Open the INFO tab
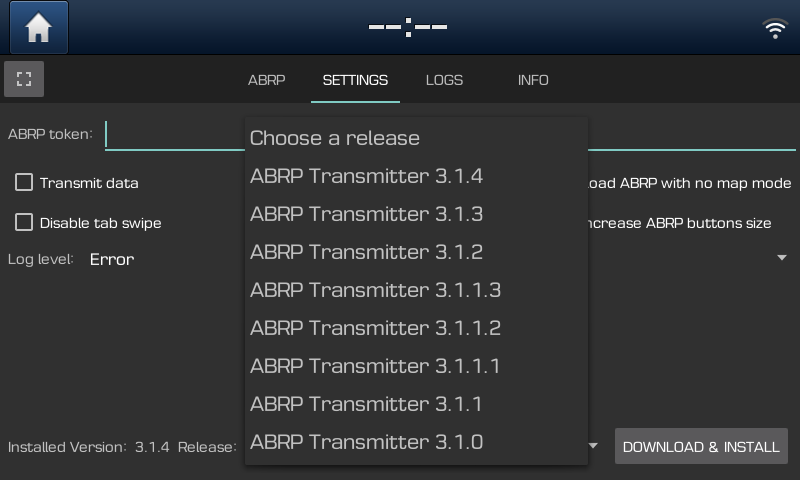 (x=533, y=80)
